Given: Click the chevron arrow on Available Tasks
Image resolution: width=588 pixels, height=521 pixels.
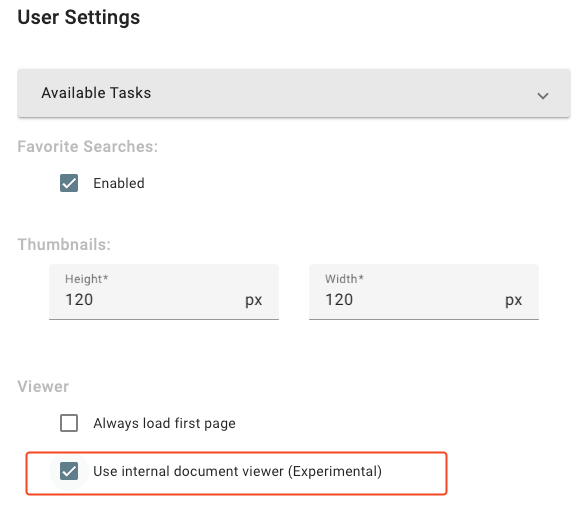Looking at the screenshot, I should 543,96.
